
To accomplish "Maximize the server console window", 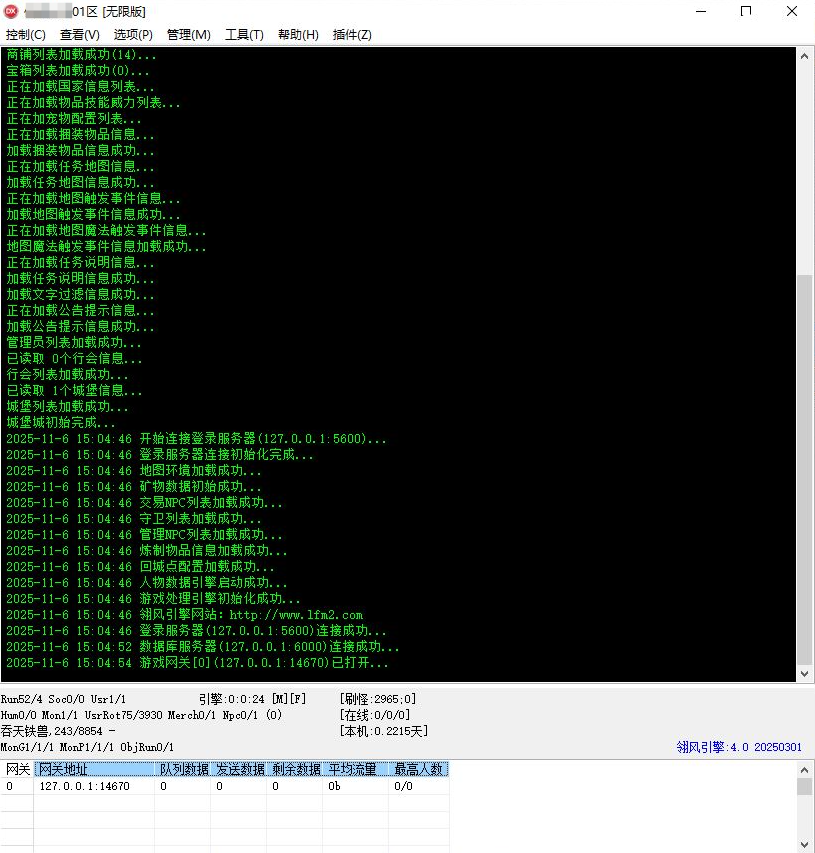I will (x=745, y=12).
